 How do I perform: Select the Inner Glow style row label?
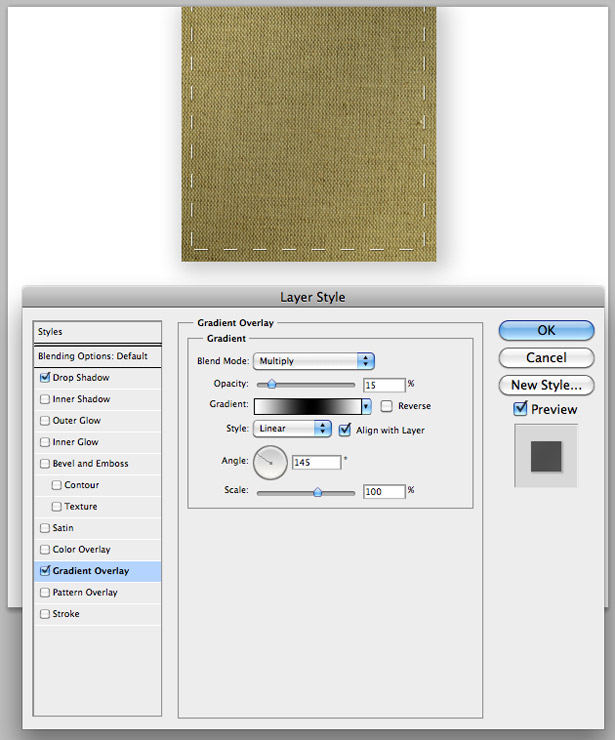[x=76, y=442]
